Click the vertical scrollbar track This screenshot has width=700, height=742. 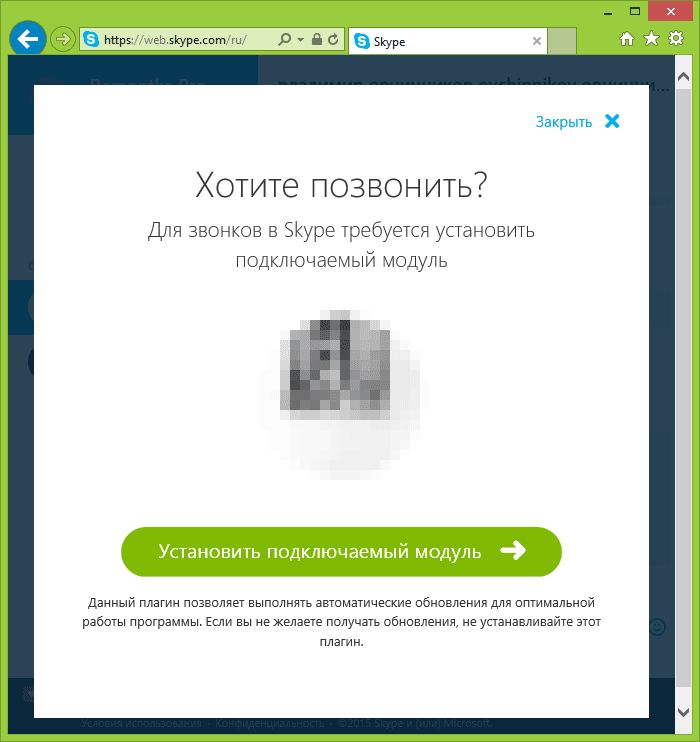point(683,388)
